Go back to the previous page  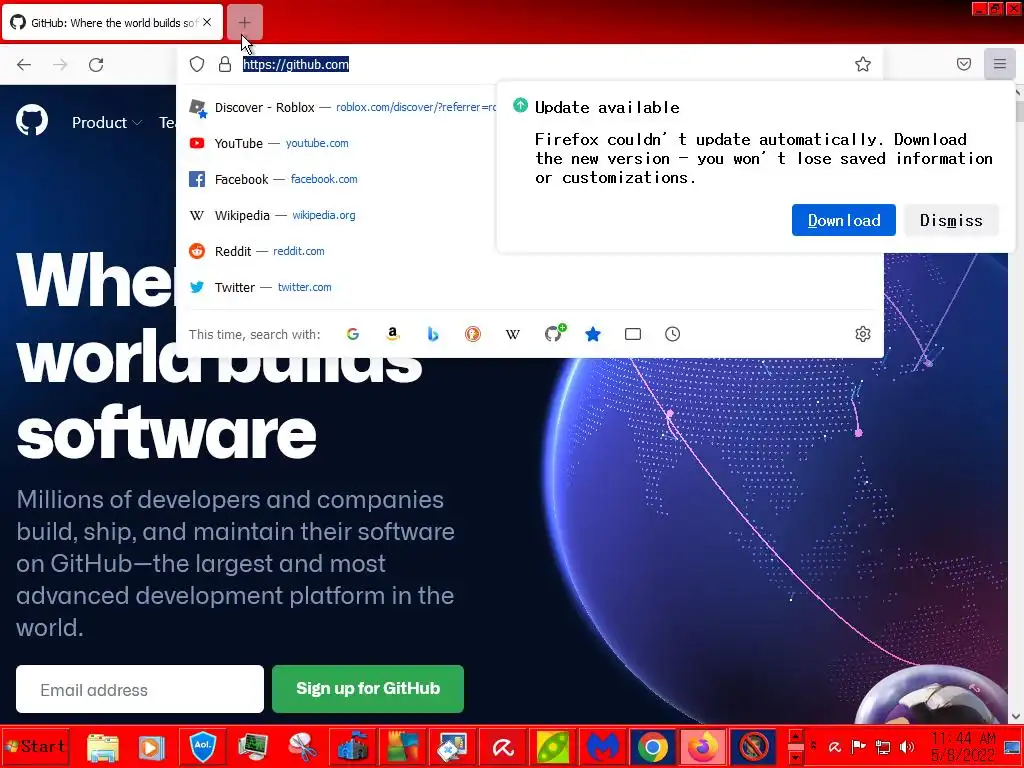[x=24, y=64]
